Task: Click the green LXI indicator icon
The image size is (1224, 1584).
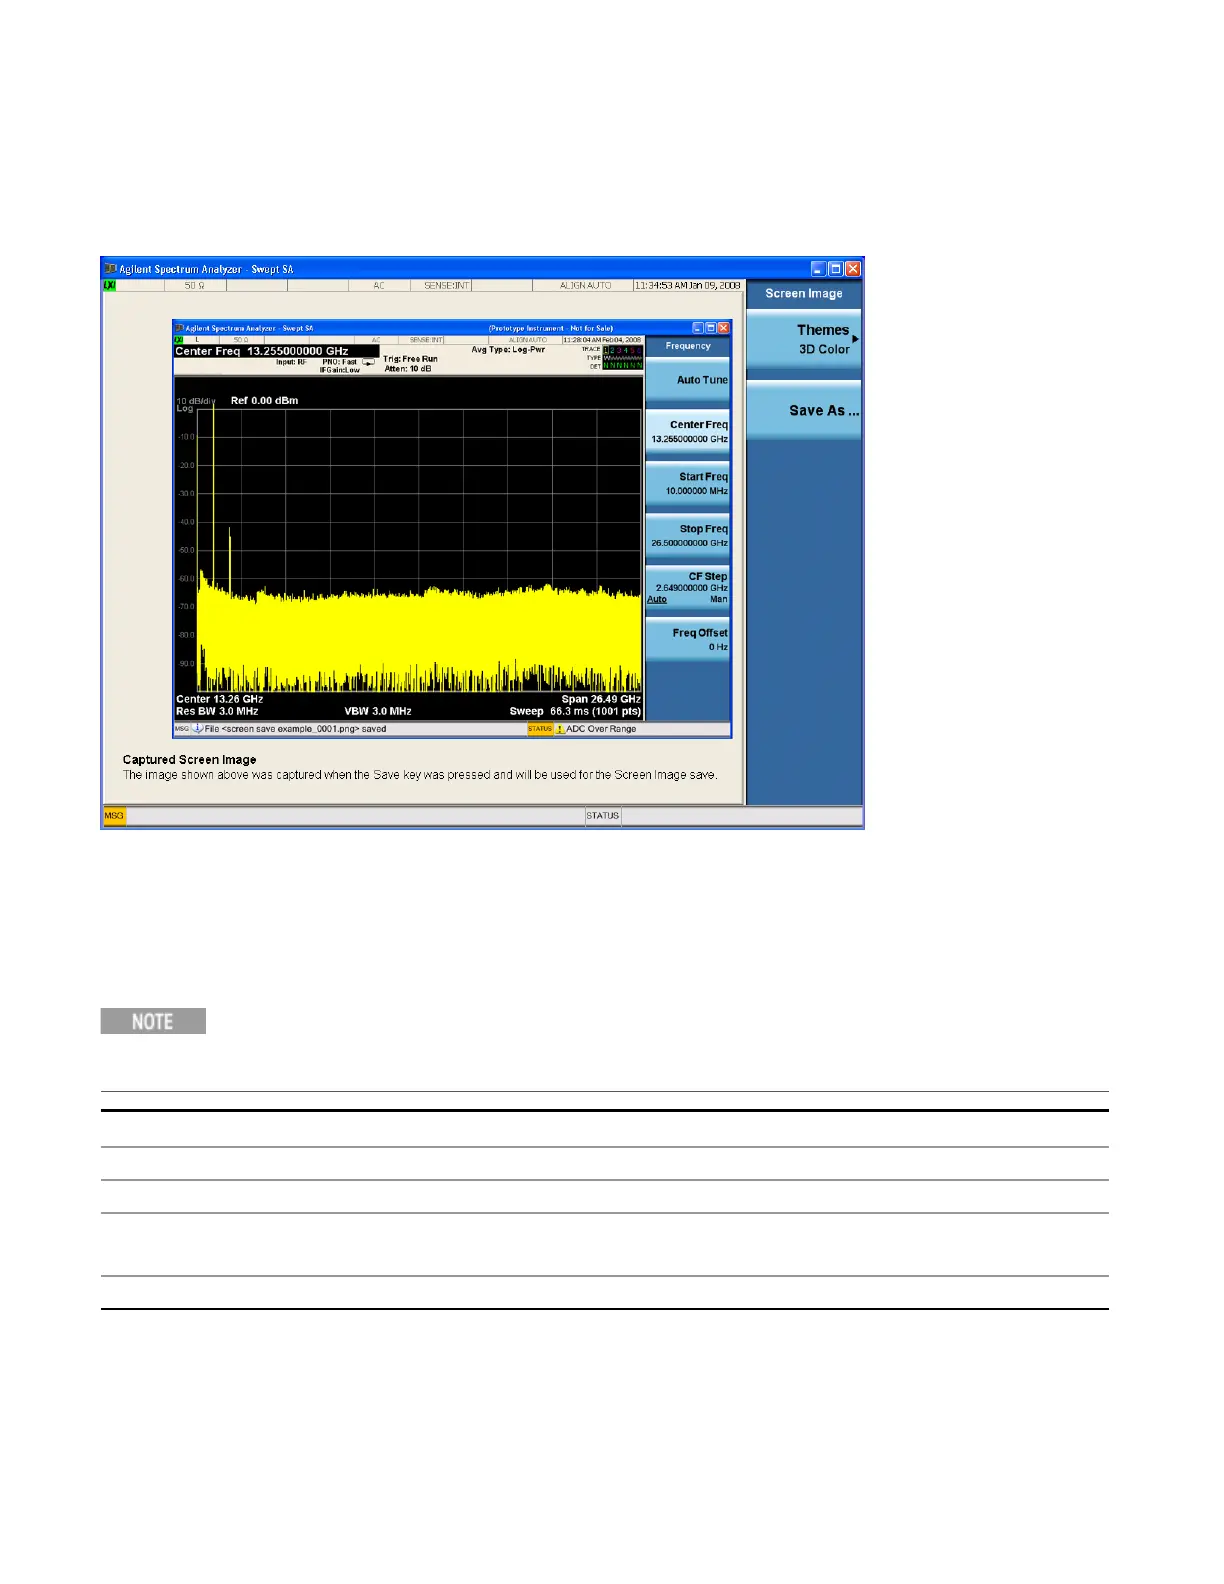Action: pyautogui.click(x=109, y=286)
